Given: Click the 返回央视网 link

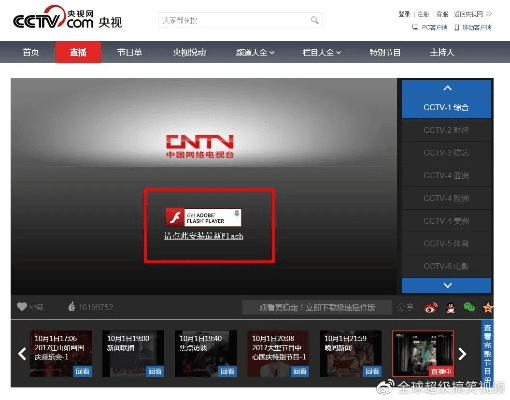Looking at the screenshot, I should point(472,14).
